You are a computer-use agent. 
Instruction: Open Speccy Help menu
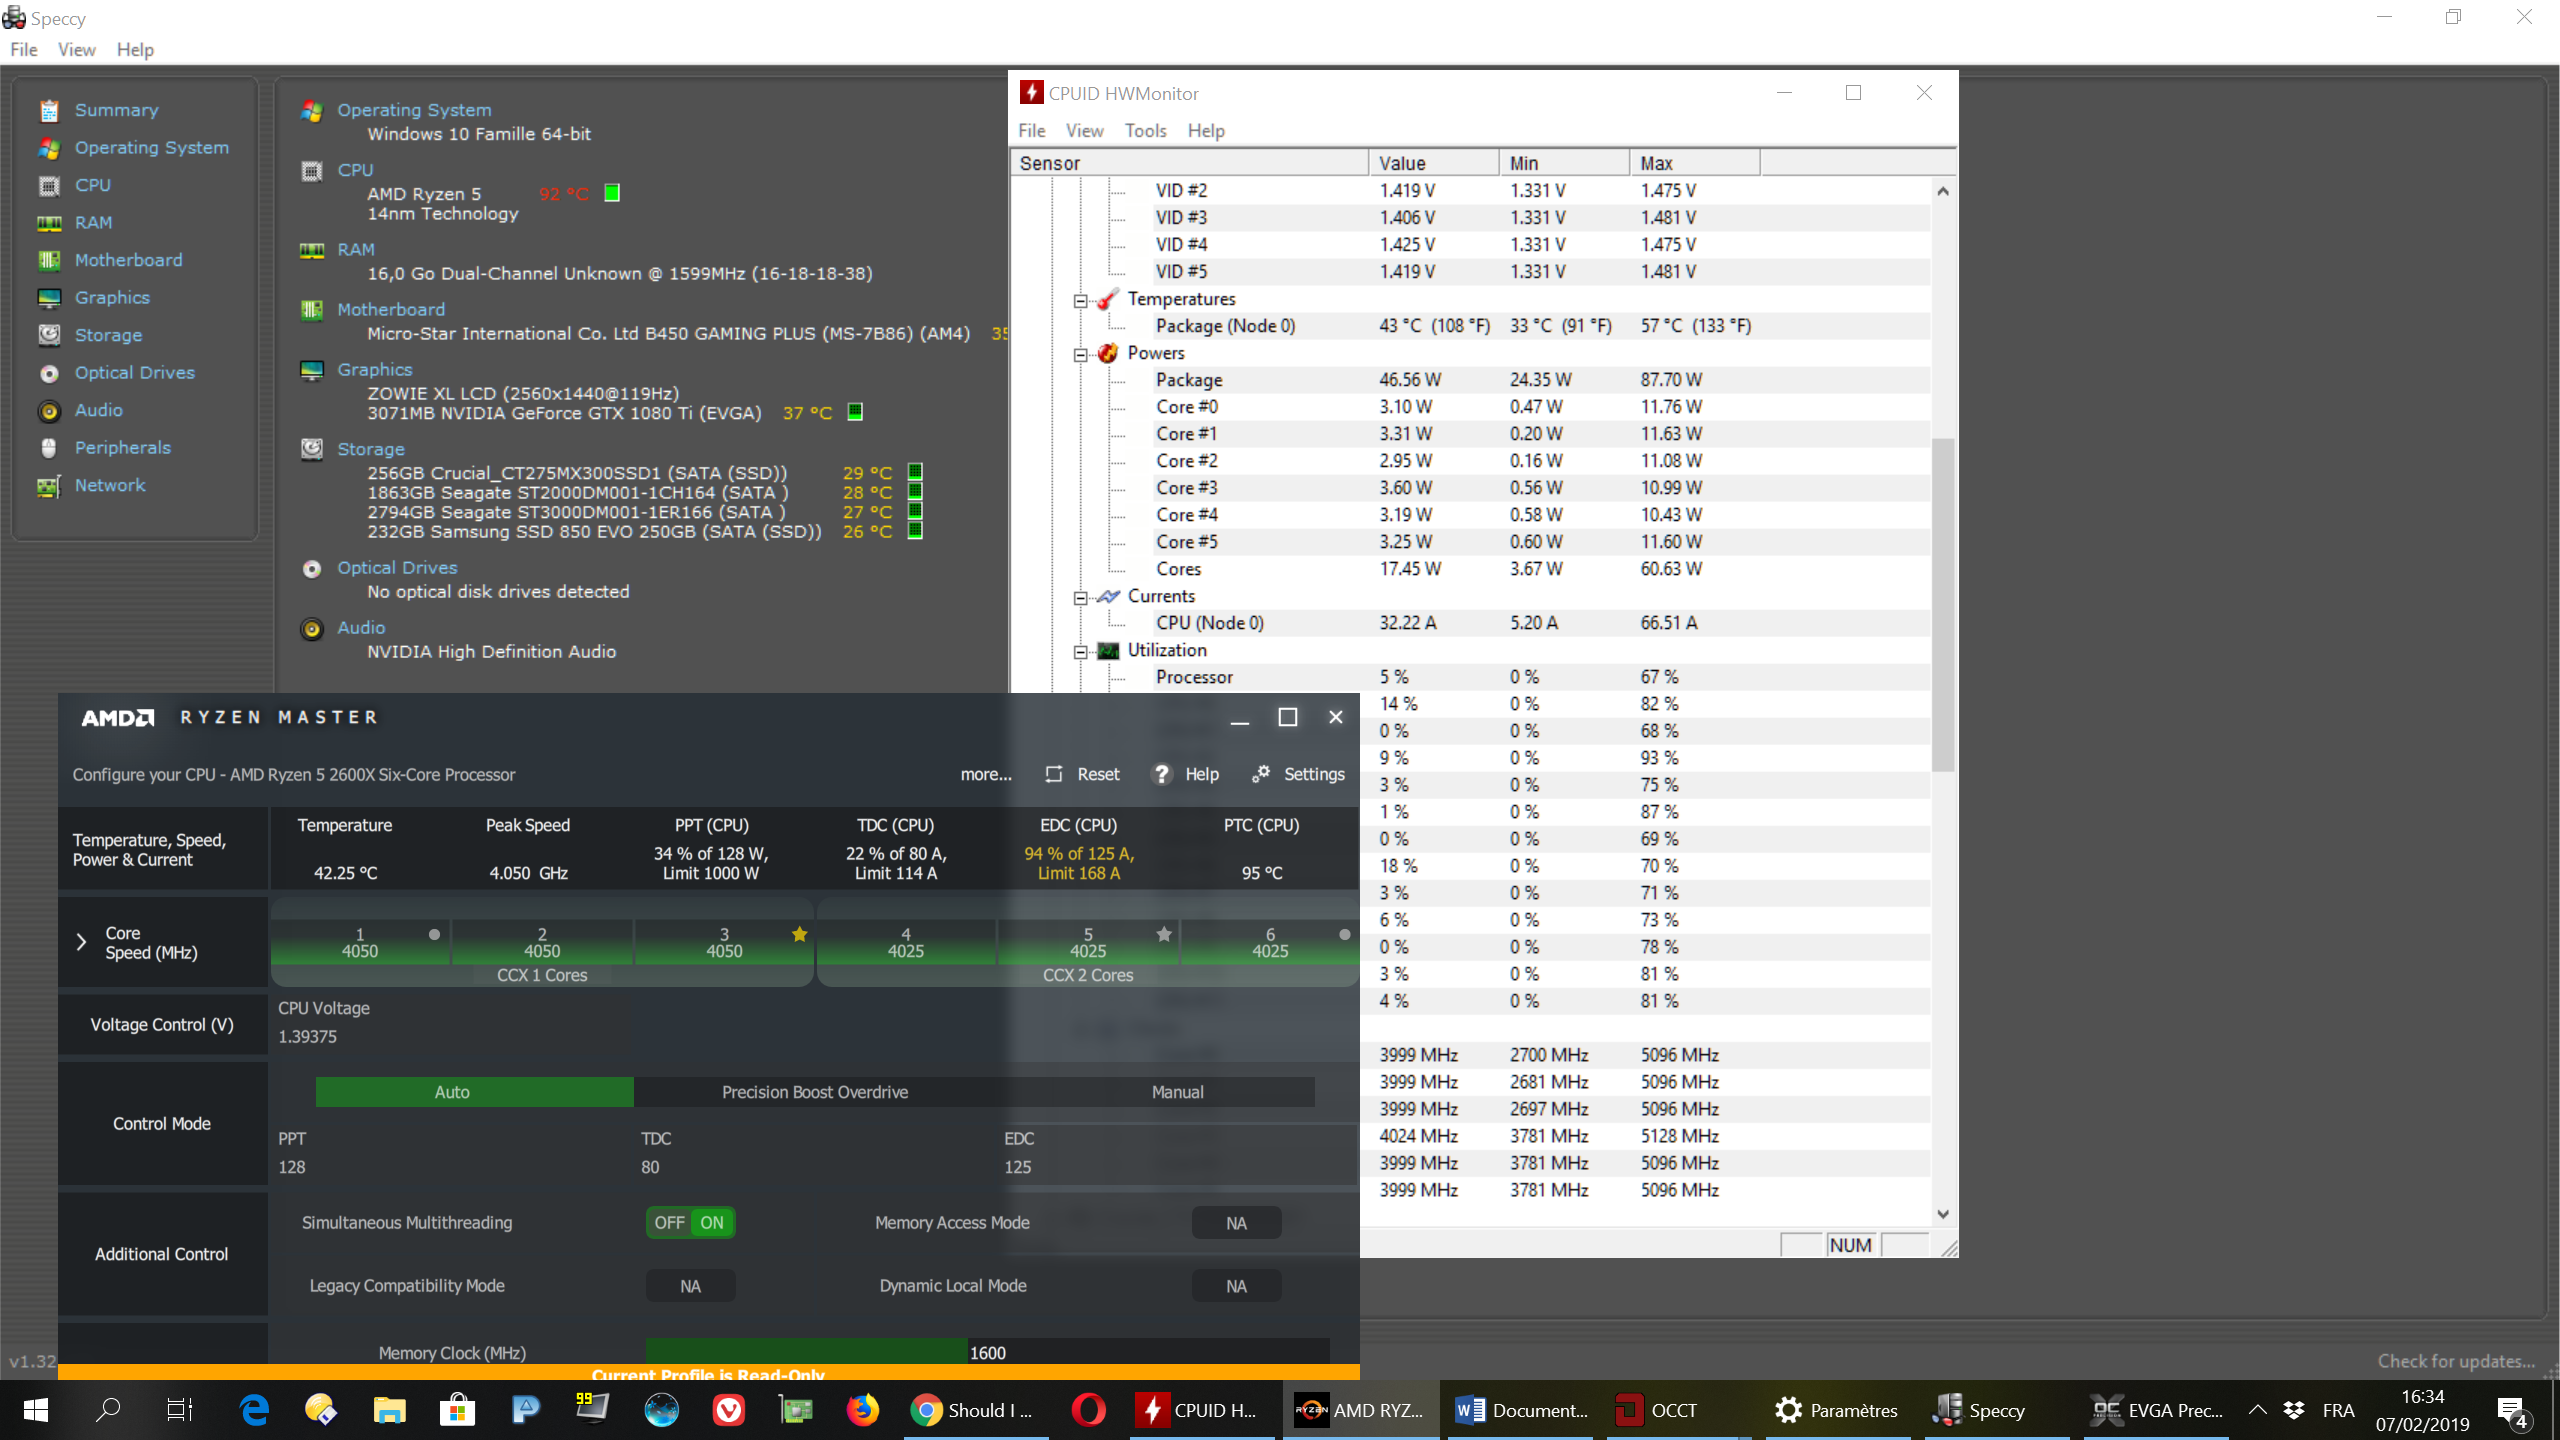click(x=135, y=50)
